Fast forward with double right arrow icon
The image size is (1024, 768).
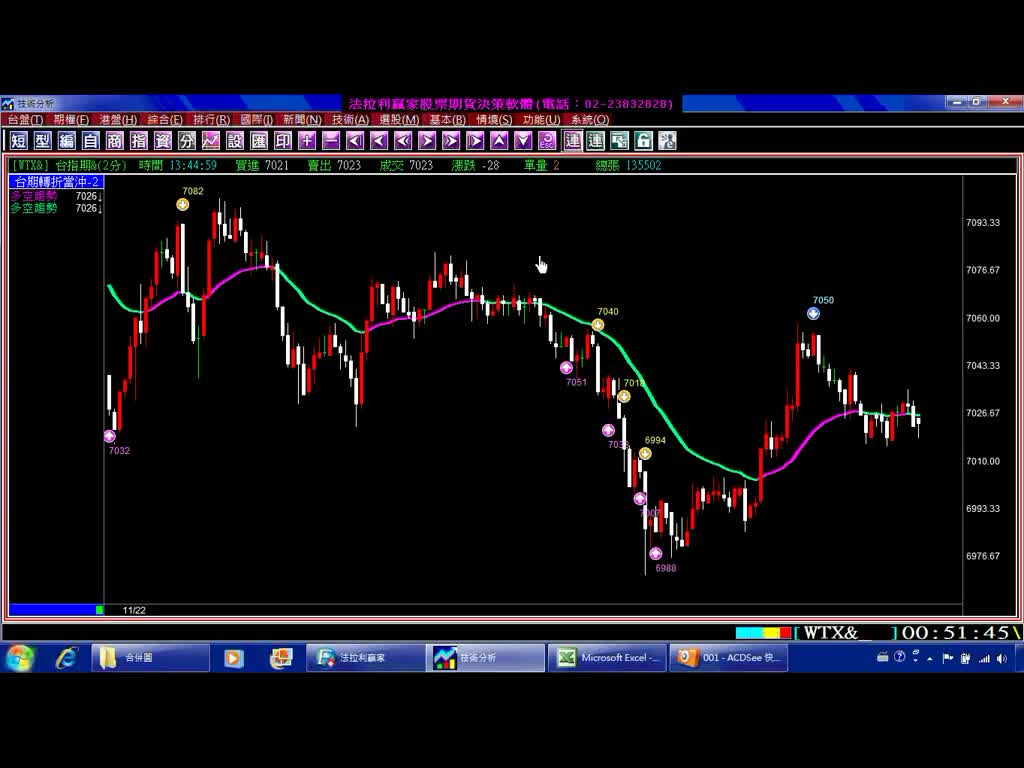pos(451,140)
